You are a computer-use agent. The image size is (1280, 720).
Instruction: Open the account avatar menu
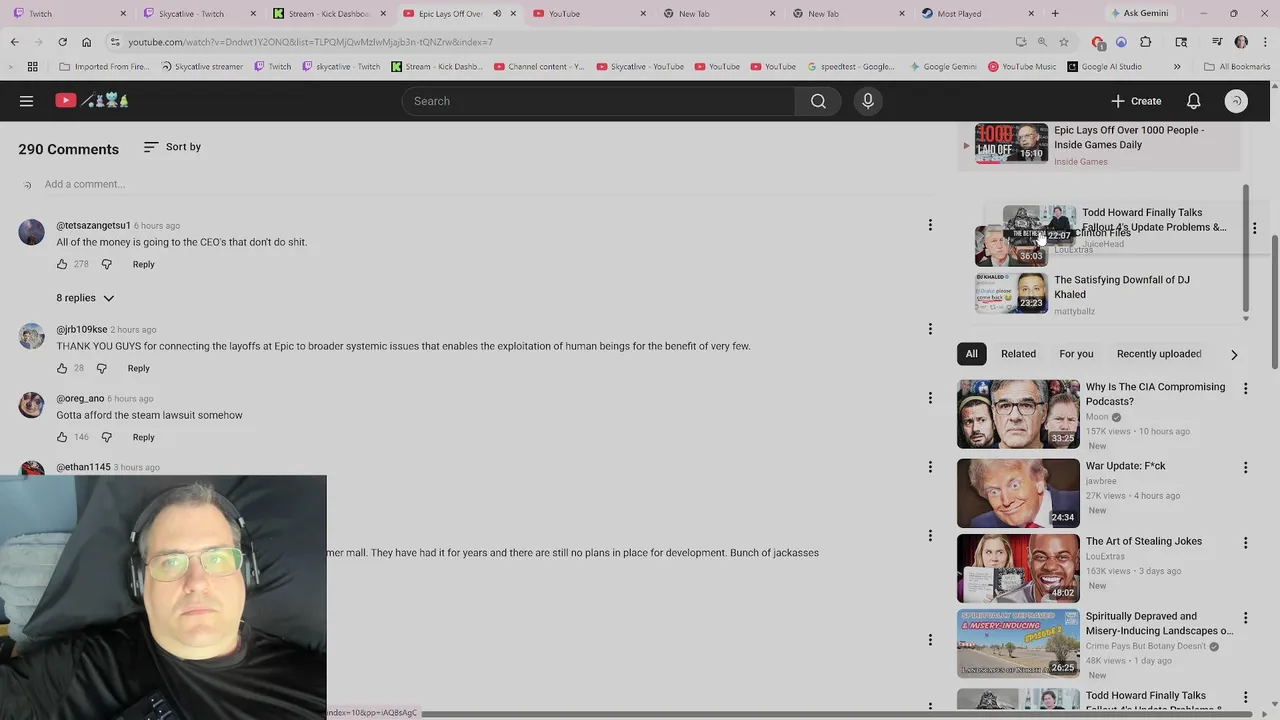(1236, 101)
